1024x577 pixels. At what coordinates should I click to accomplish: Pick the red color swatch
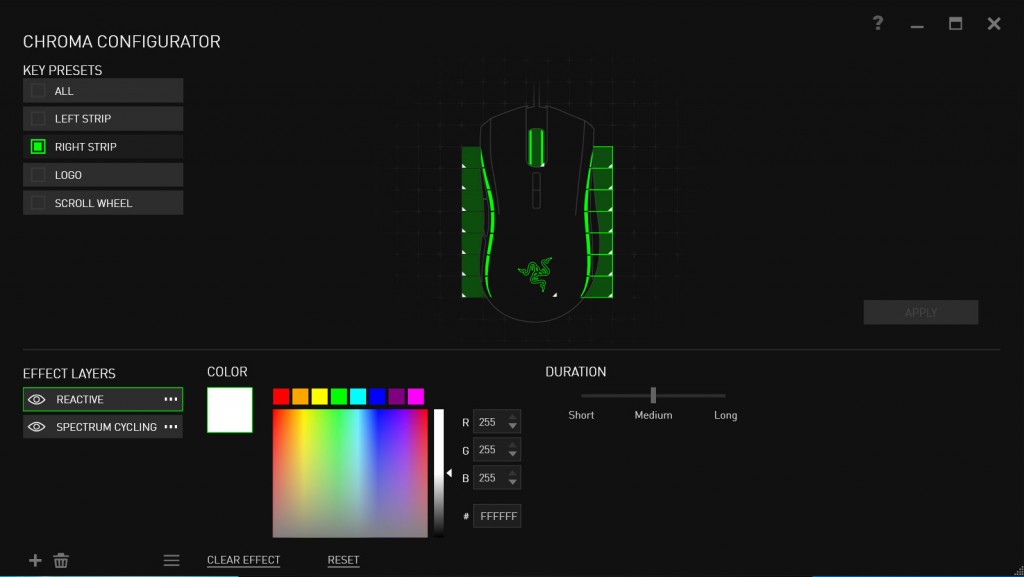(281, 396)
